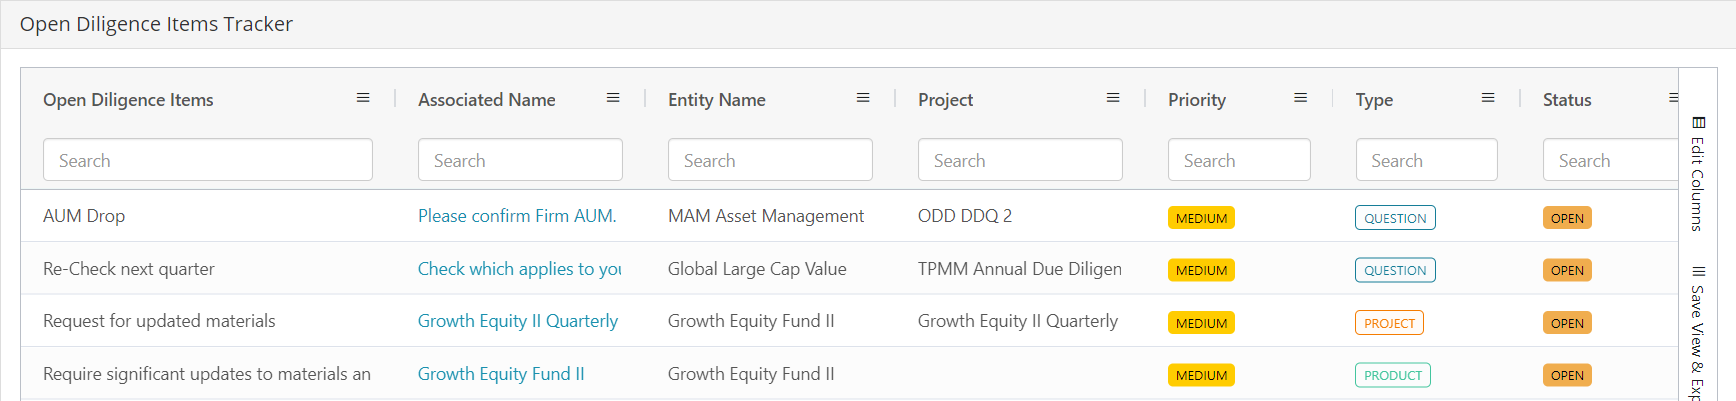The height and width of the screenshot is (401, 1736).
Task: Click the Priority search field
Action: 1239,160
